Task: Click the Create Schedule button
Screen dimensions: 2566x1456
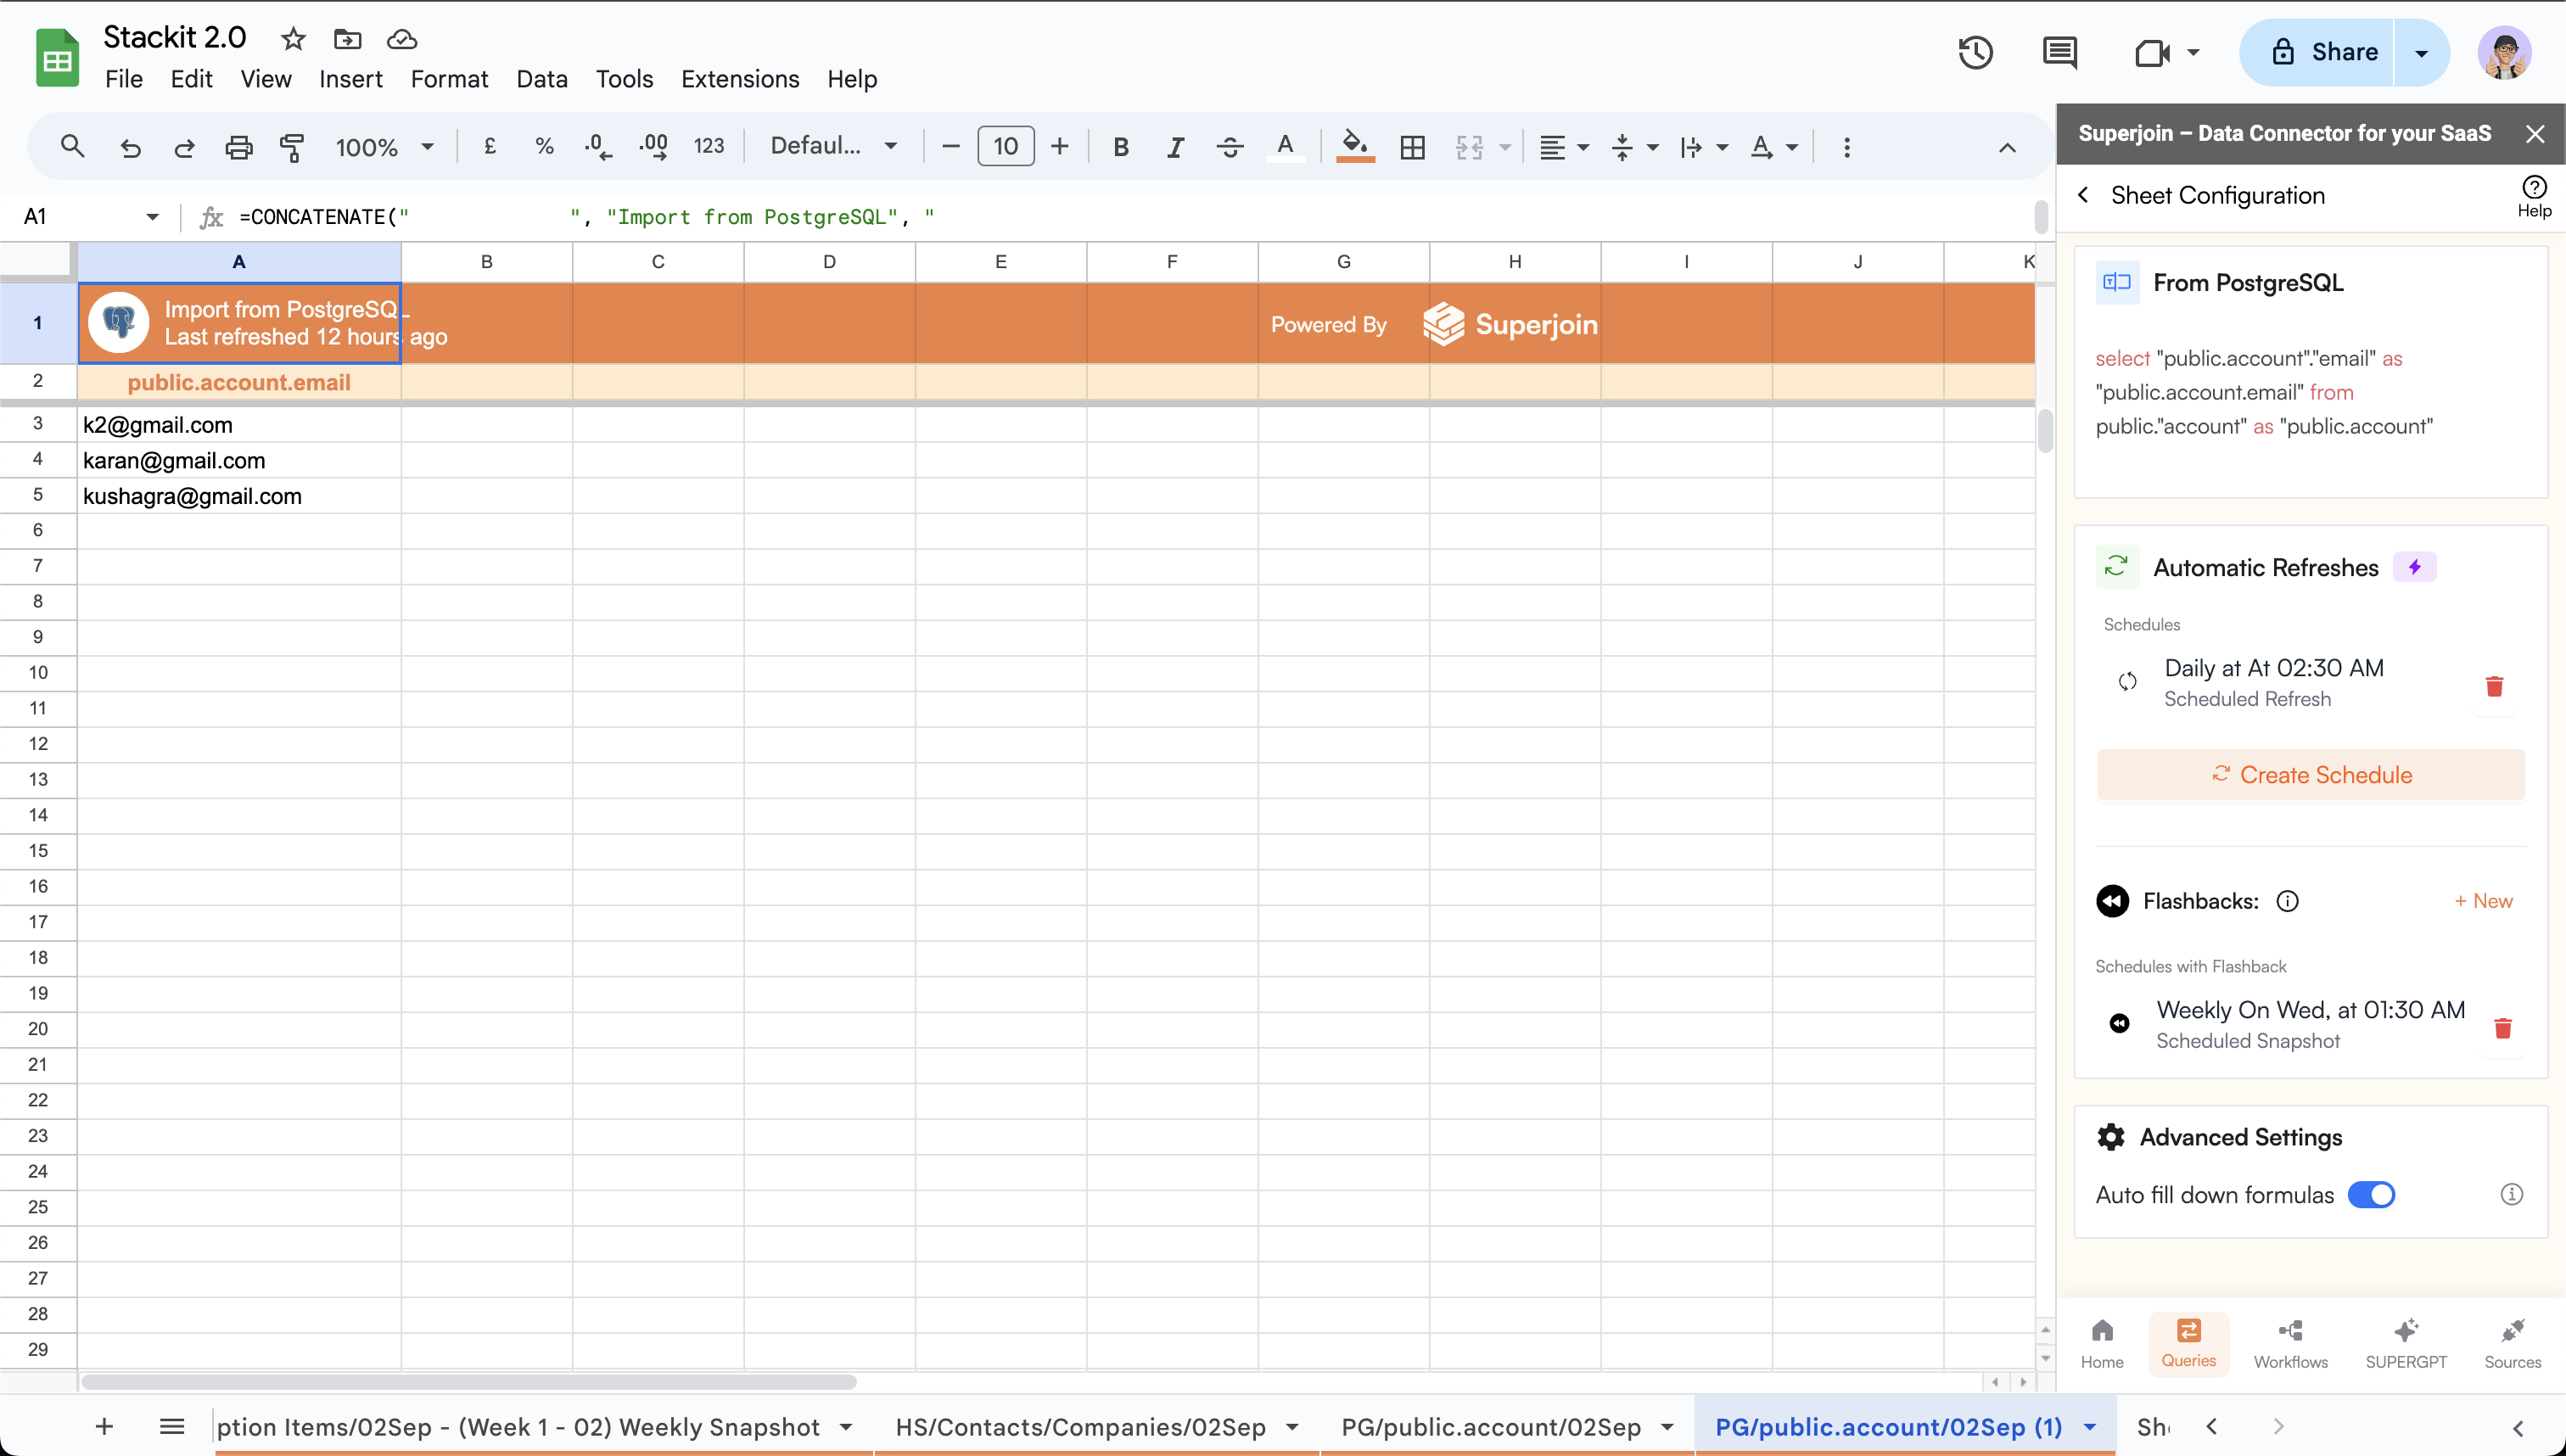Action: tap(2310, 775)
